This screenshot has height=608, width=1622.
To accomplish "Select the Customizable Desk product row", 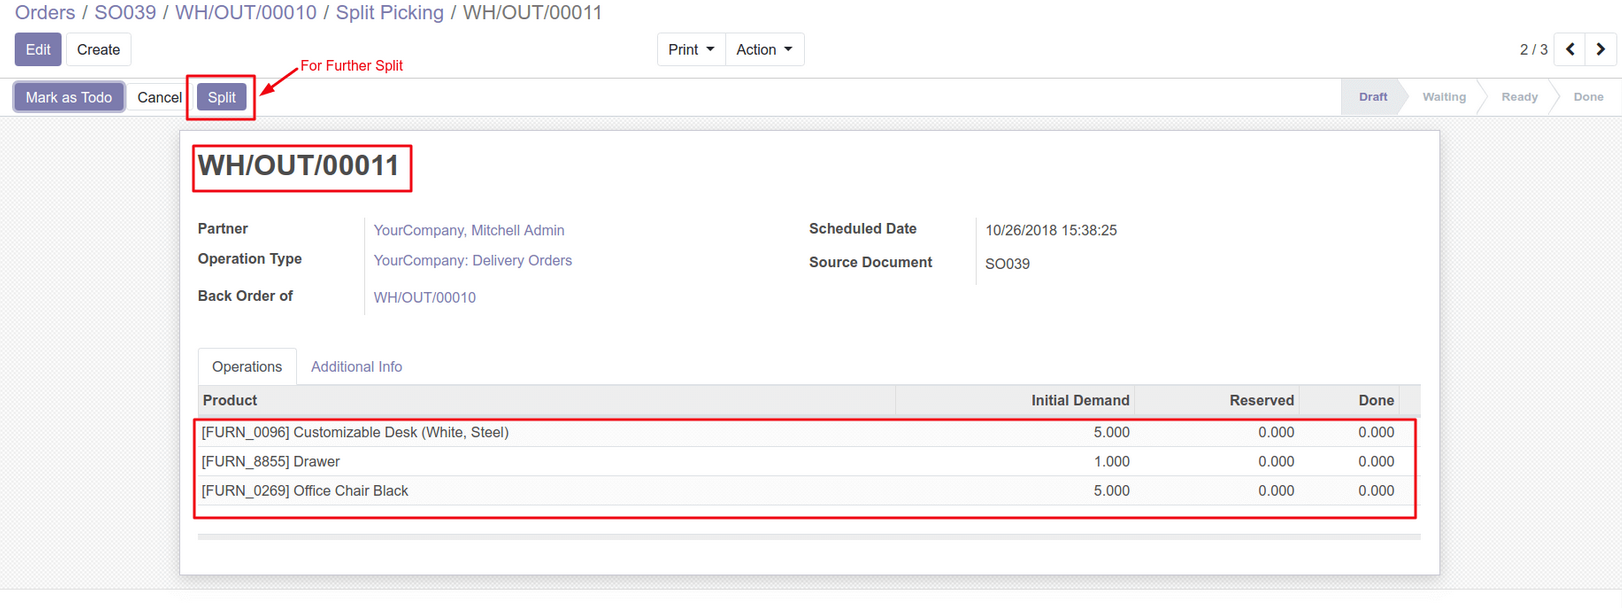I will click(x=355, y=432).
